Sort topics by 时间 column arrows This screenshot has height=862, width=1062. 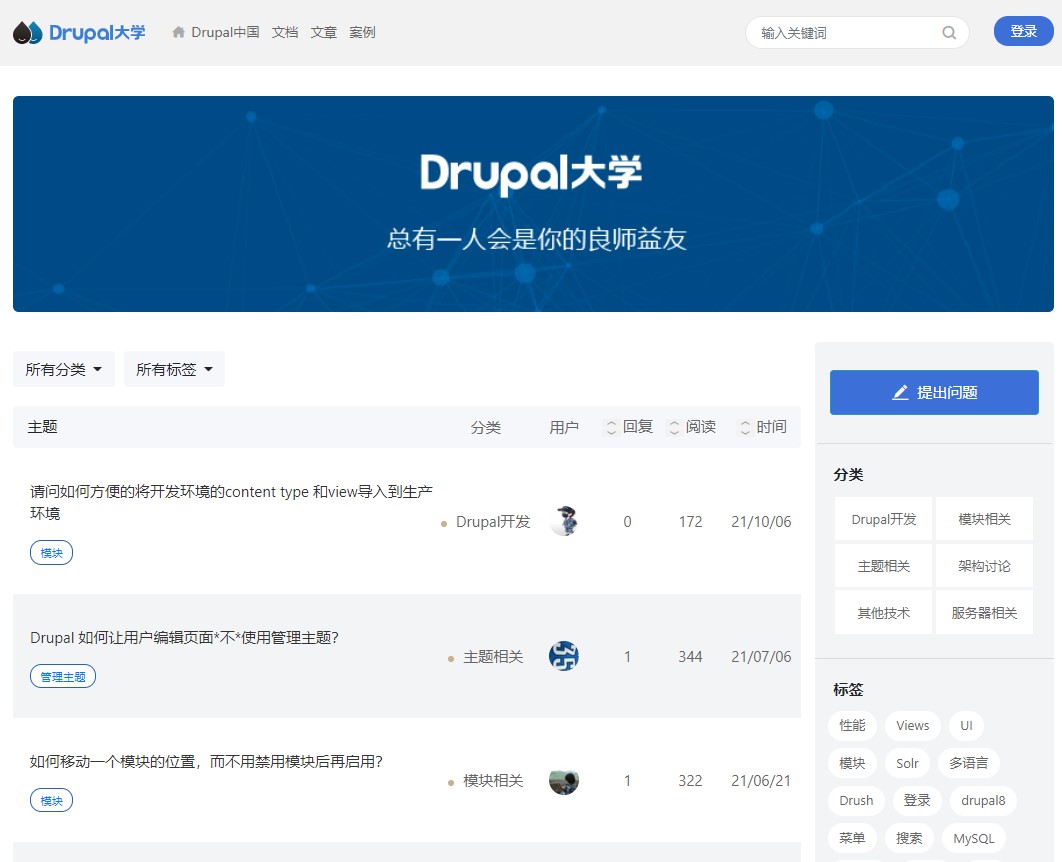pyautogui.click(x=744, y=428)
